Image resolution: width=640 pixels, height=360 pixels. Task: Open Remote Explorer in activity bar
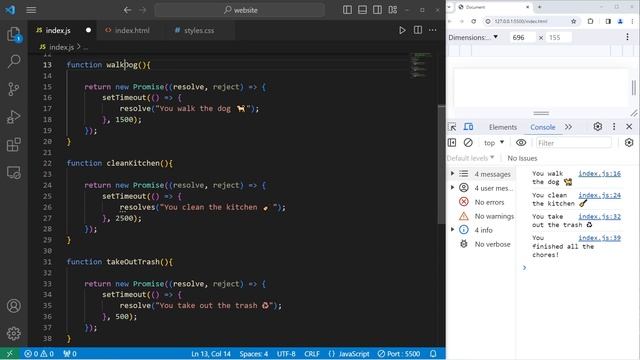14,172
